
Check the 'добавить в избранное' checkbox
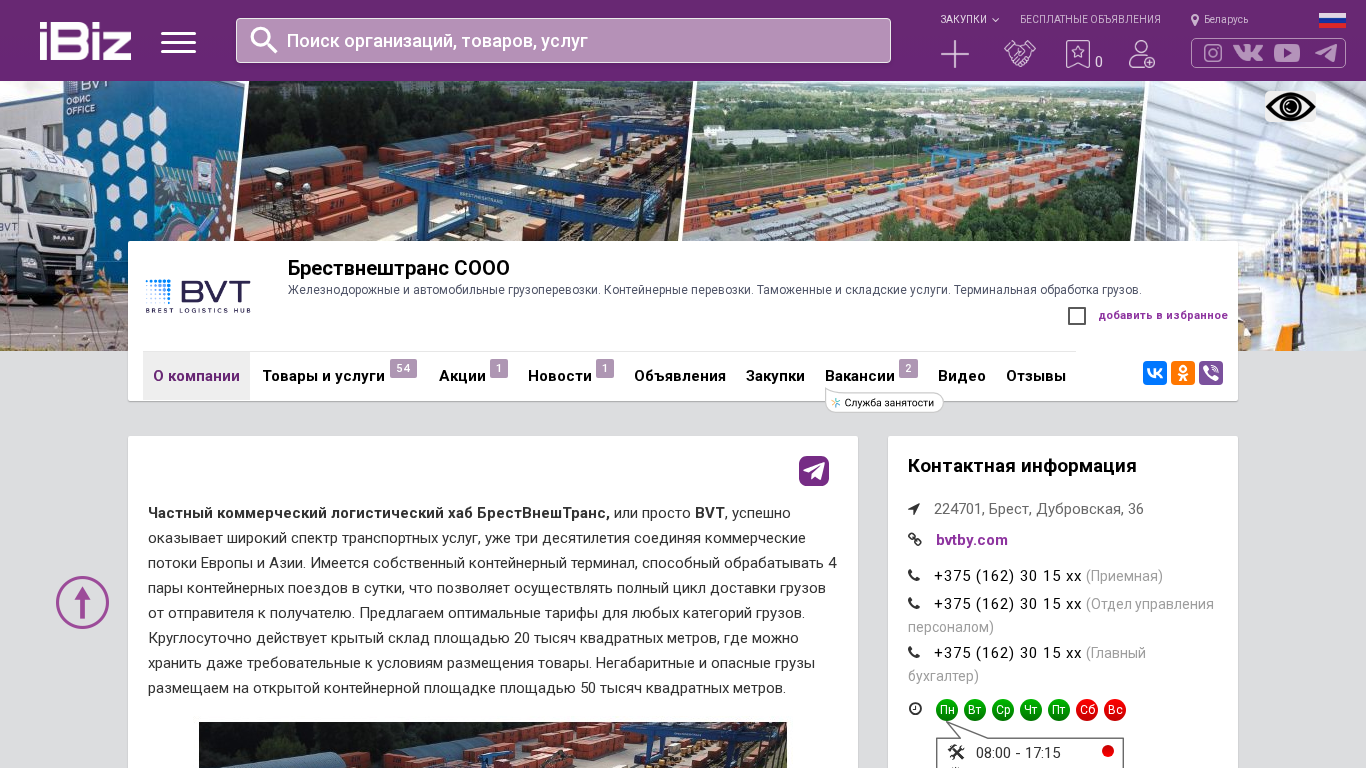pyautogui.click(x=1077, y=316)
